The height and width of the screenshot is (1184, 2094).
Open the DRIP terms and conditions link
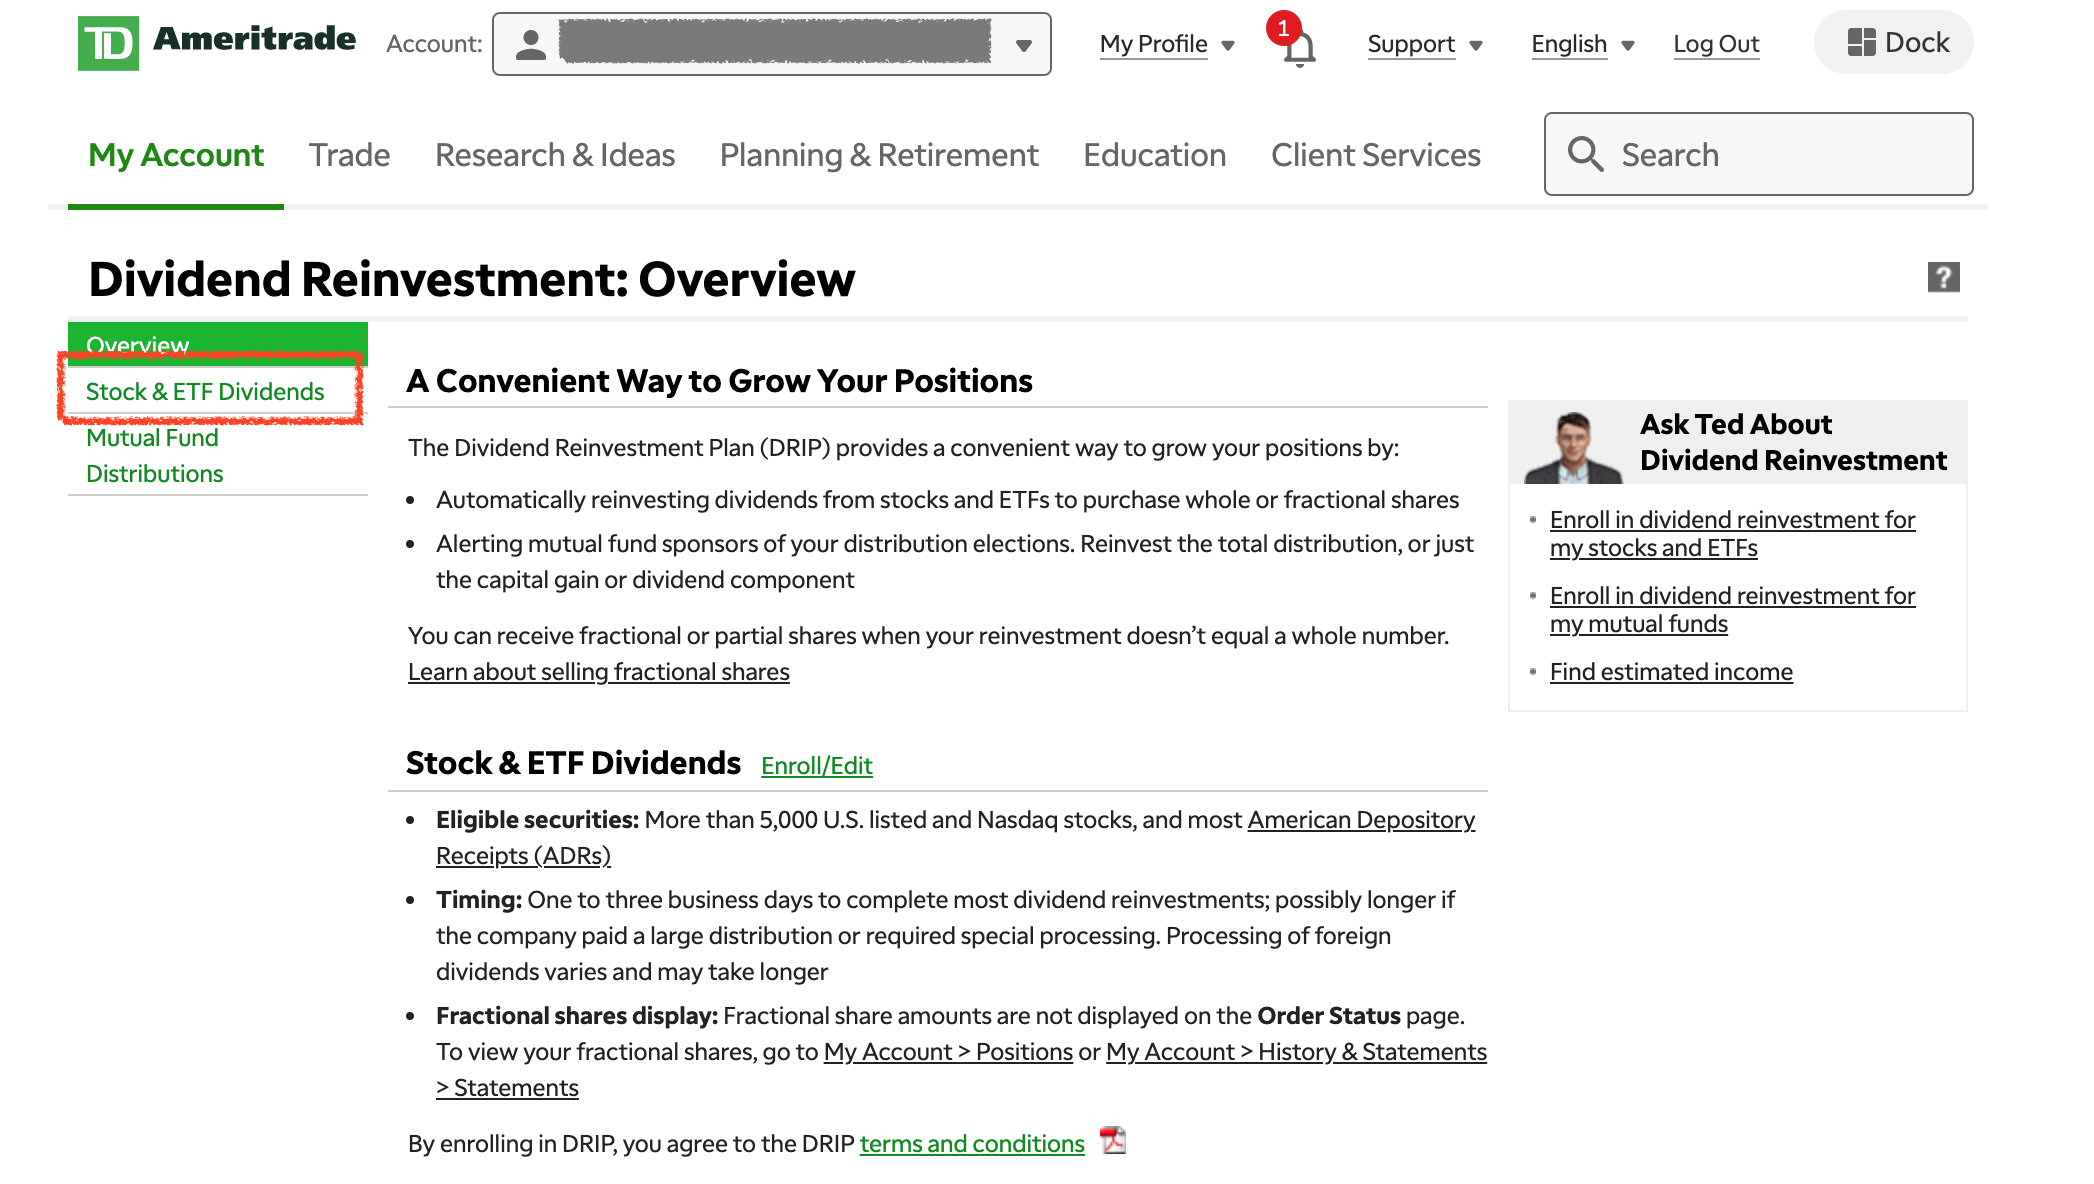point(972,1143)
